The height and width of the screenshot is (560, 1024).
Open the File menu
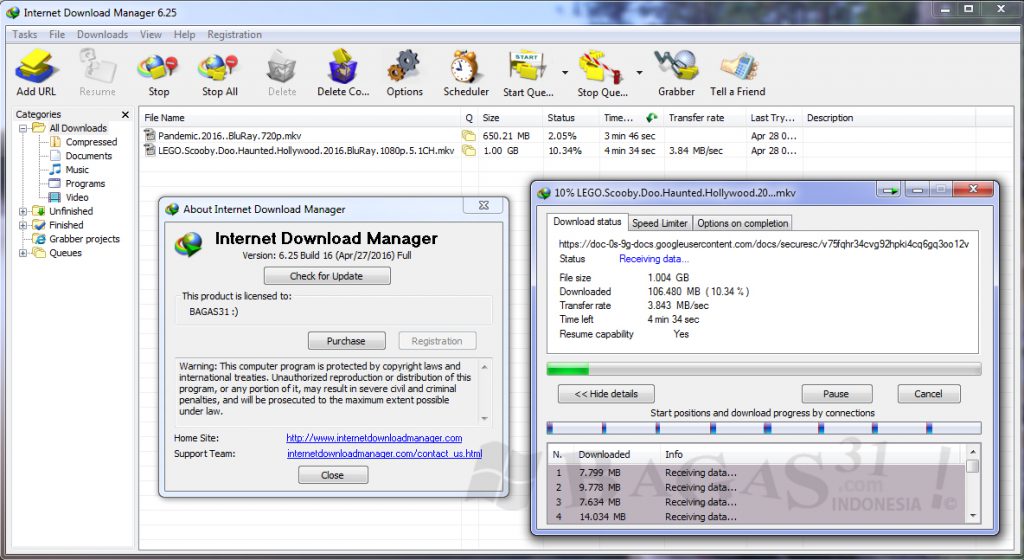[57, 35]
